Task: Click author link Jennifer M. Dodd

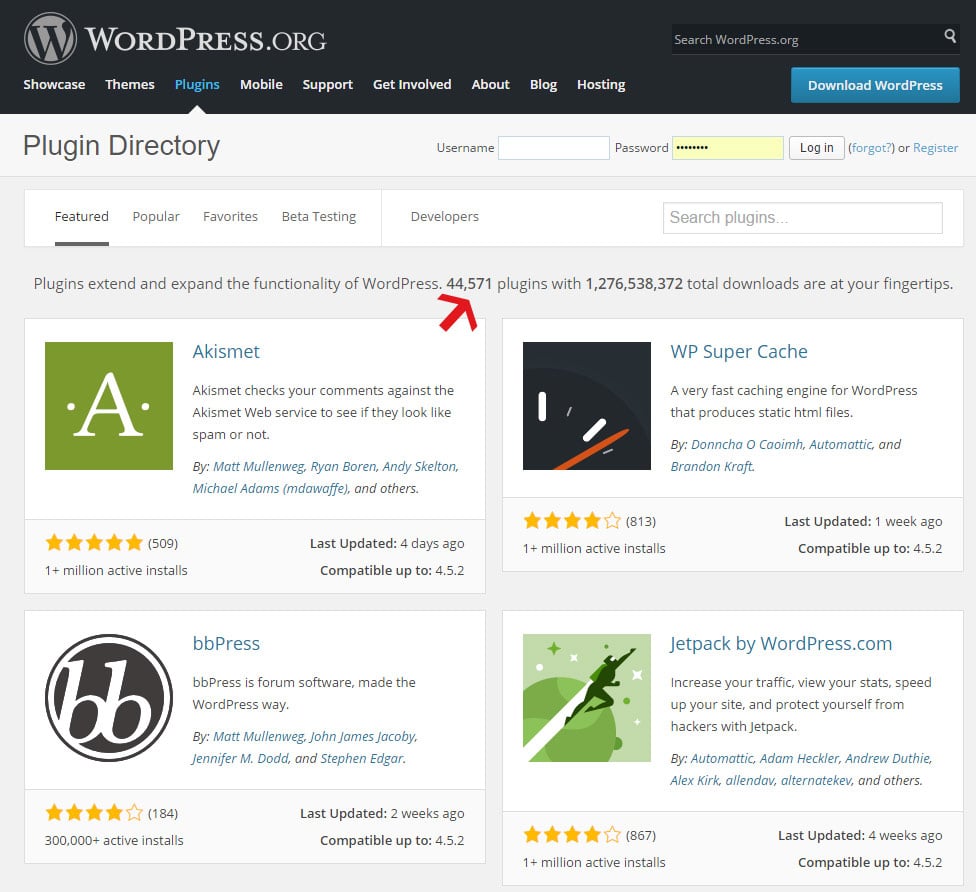Action: tap(240, 758)
